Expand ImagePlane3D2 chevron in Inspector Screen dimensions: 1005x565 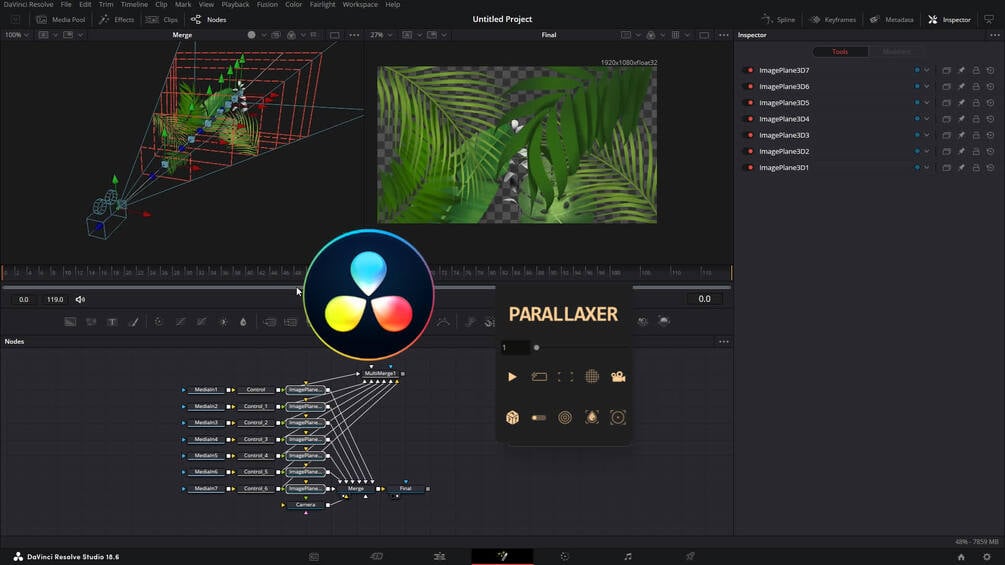926,151
